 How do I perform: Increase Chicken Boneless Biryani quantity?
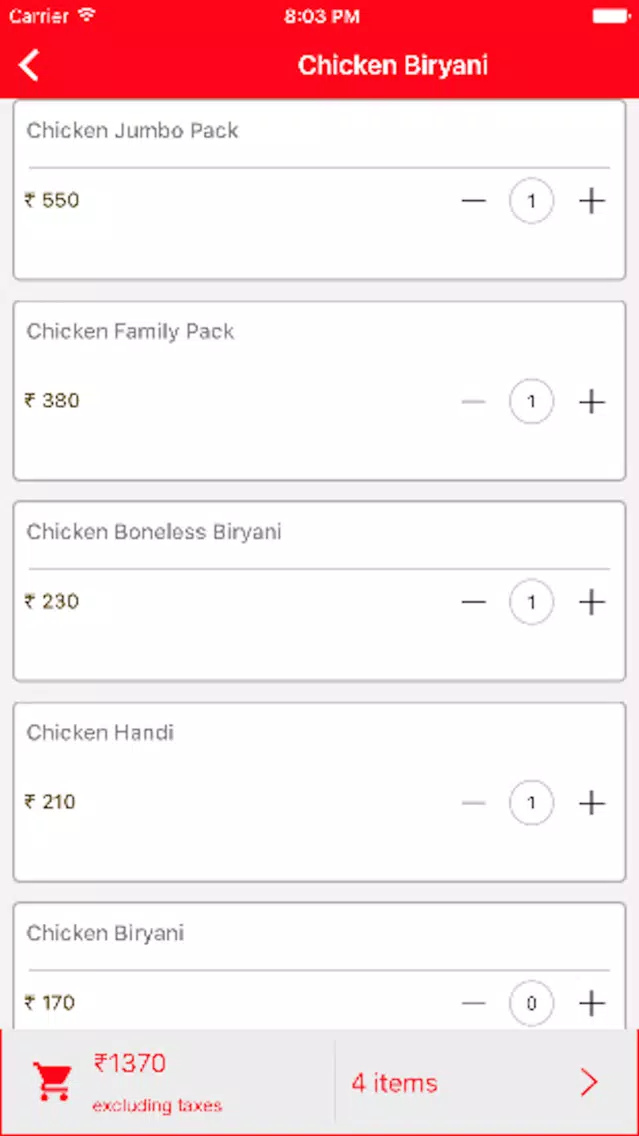(x=592, y=602)
